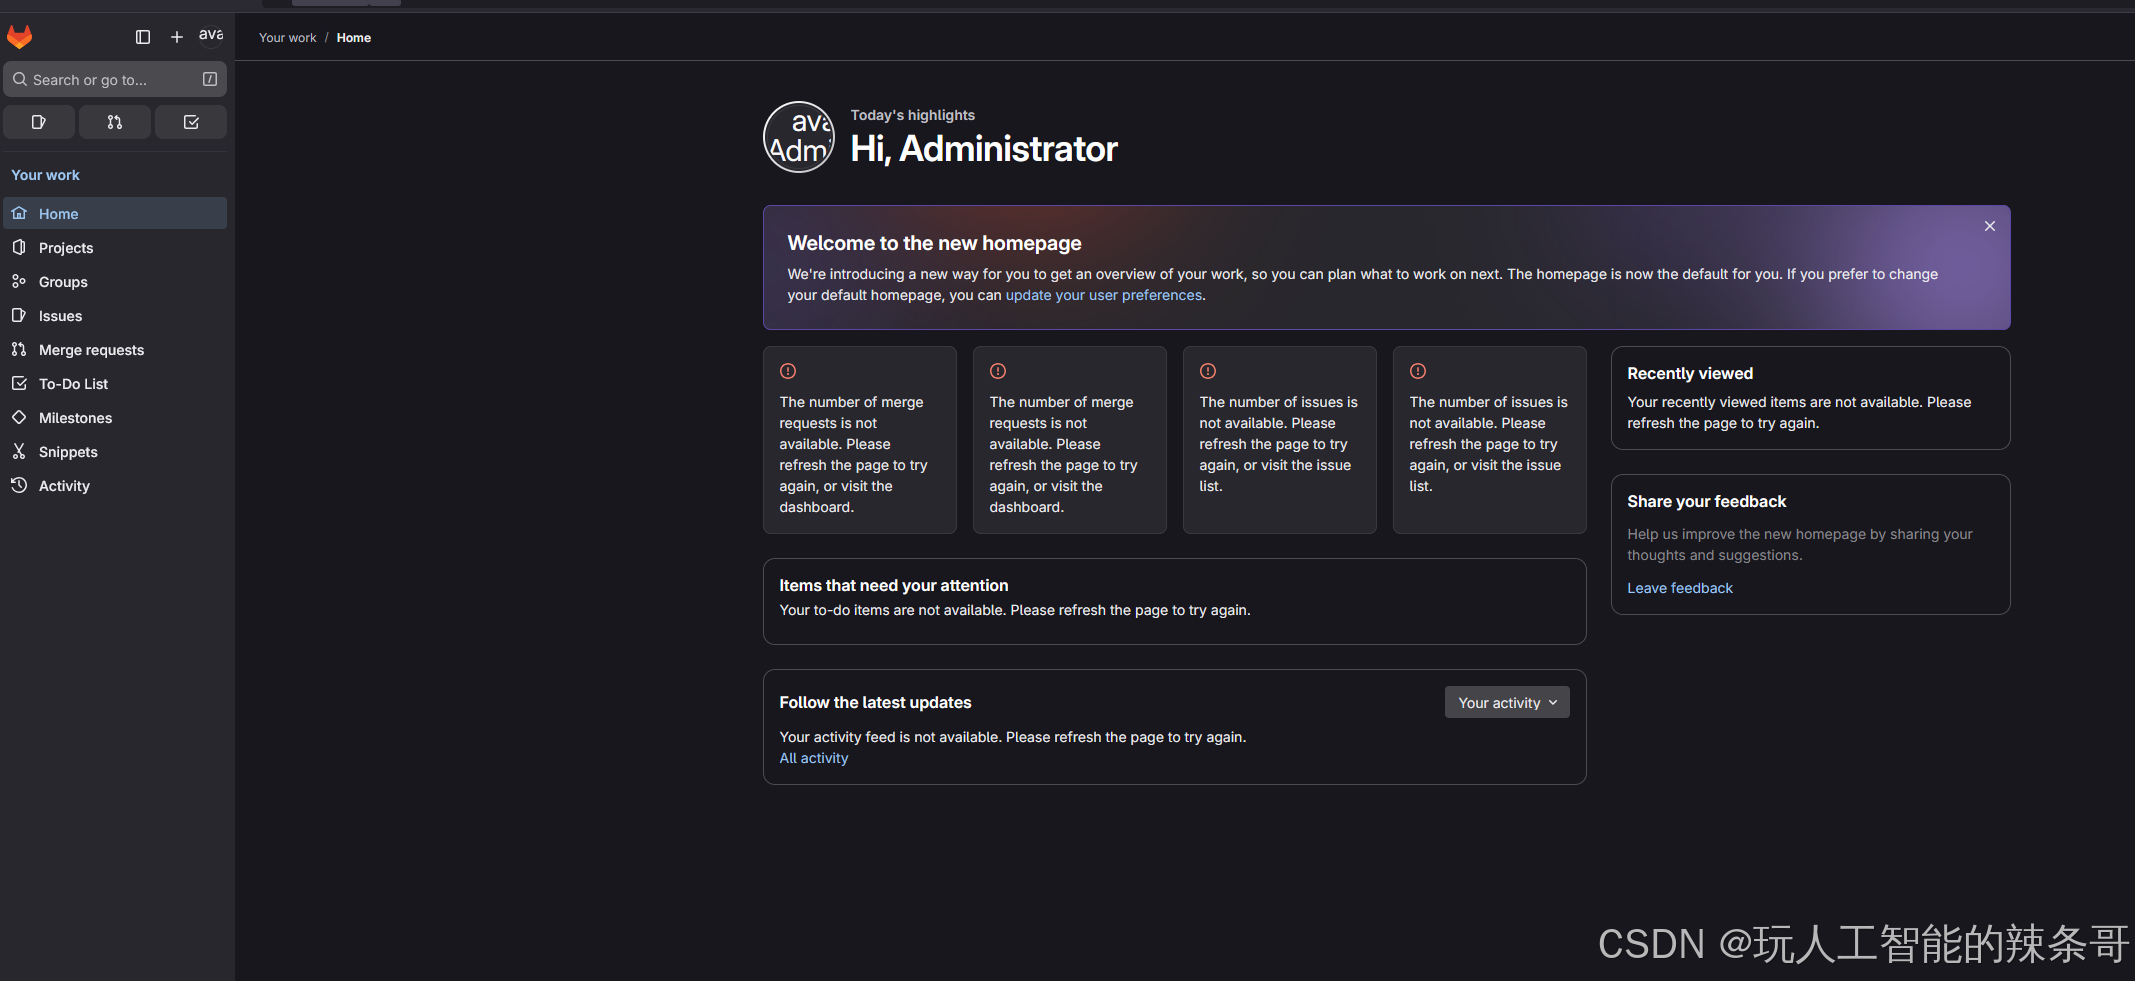This screenshot has width=2135, height=981.
Task: Click the Milestones diamond icon
Action: click(x=19, y=417)
